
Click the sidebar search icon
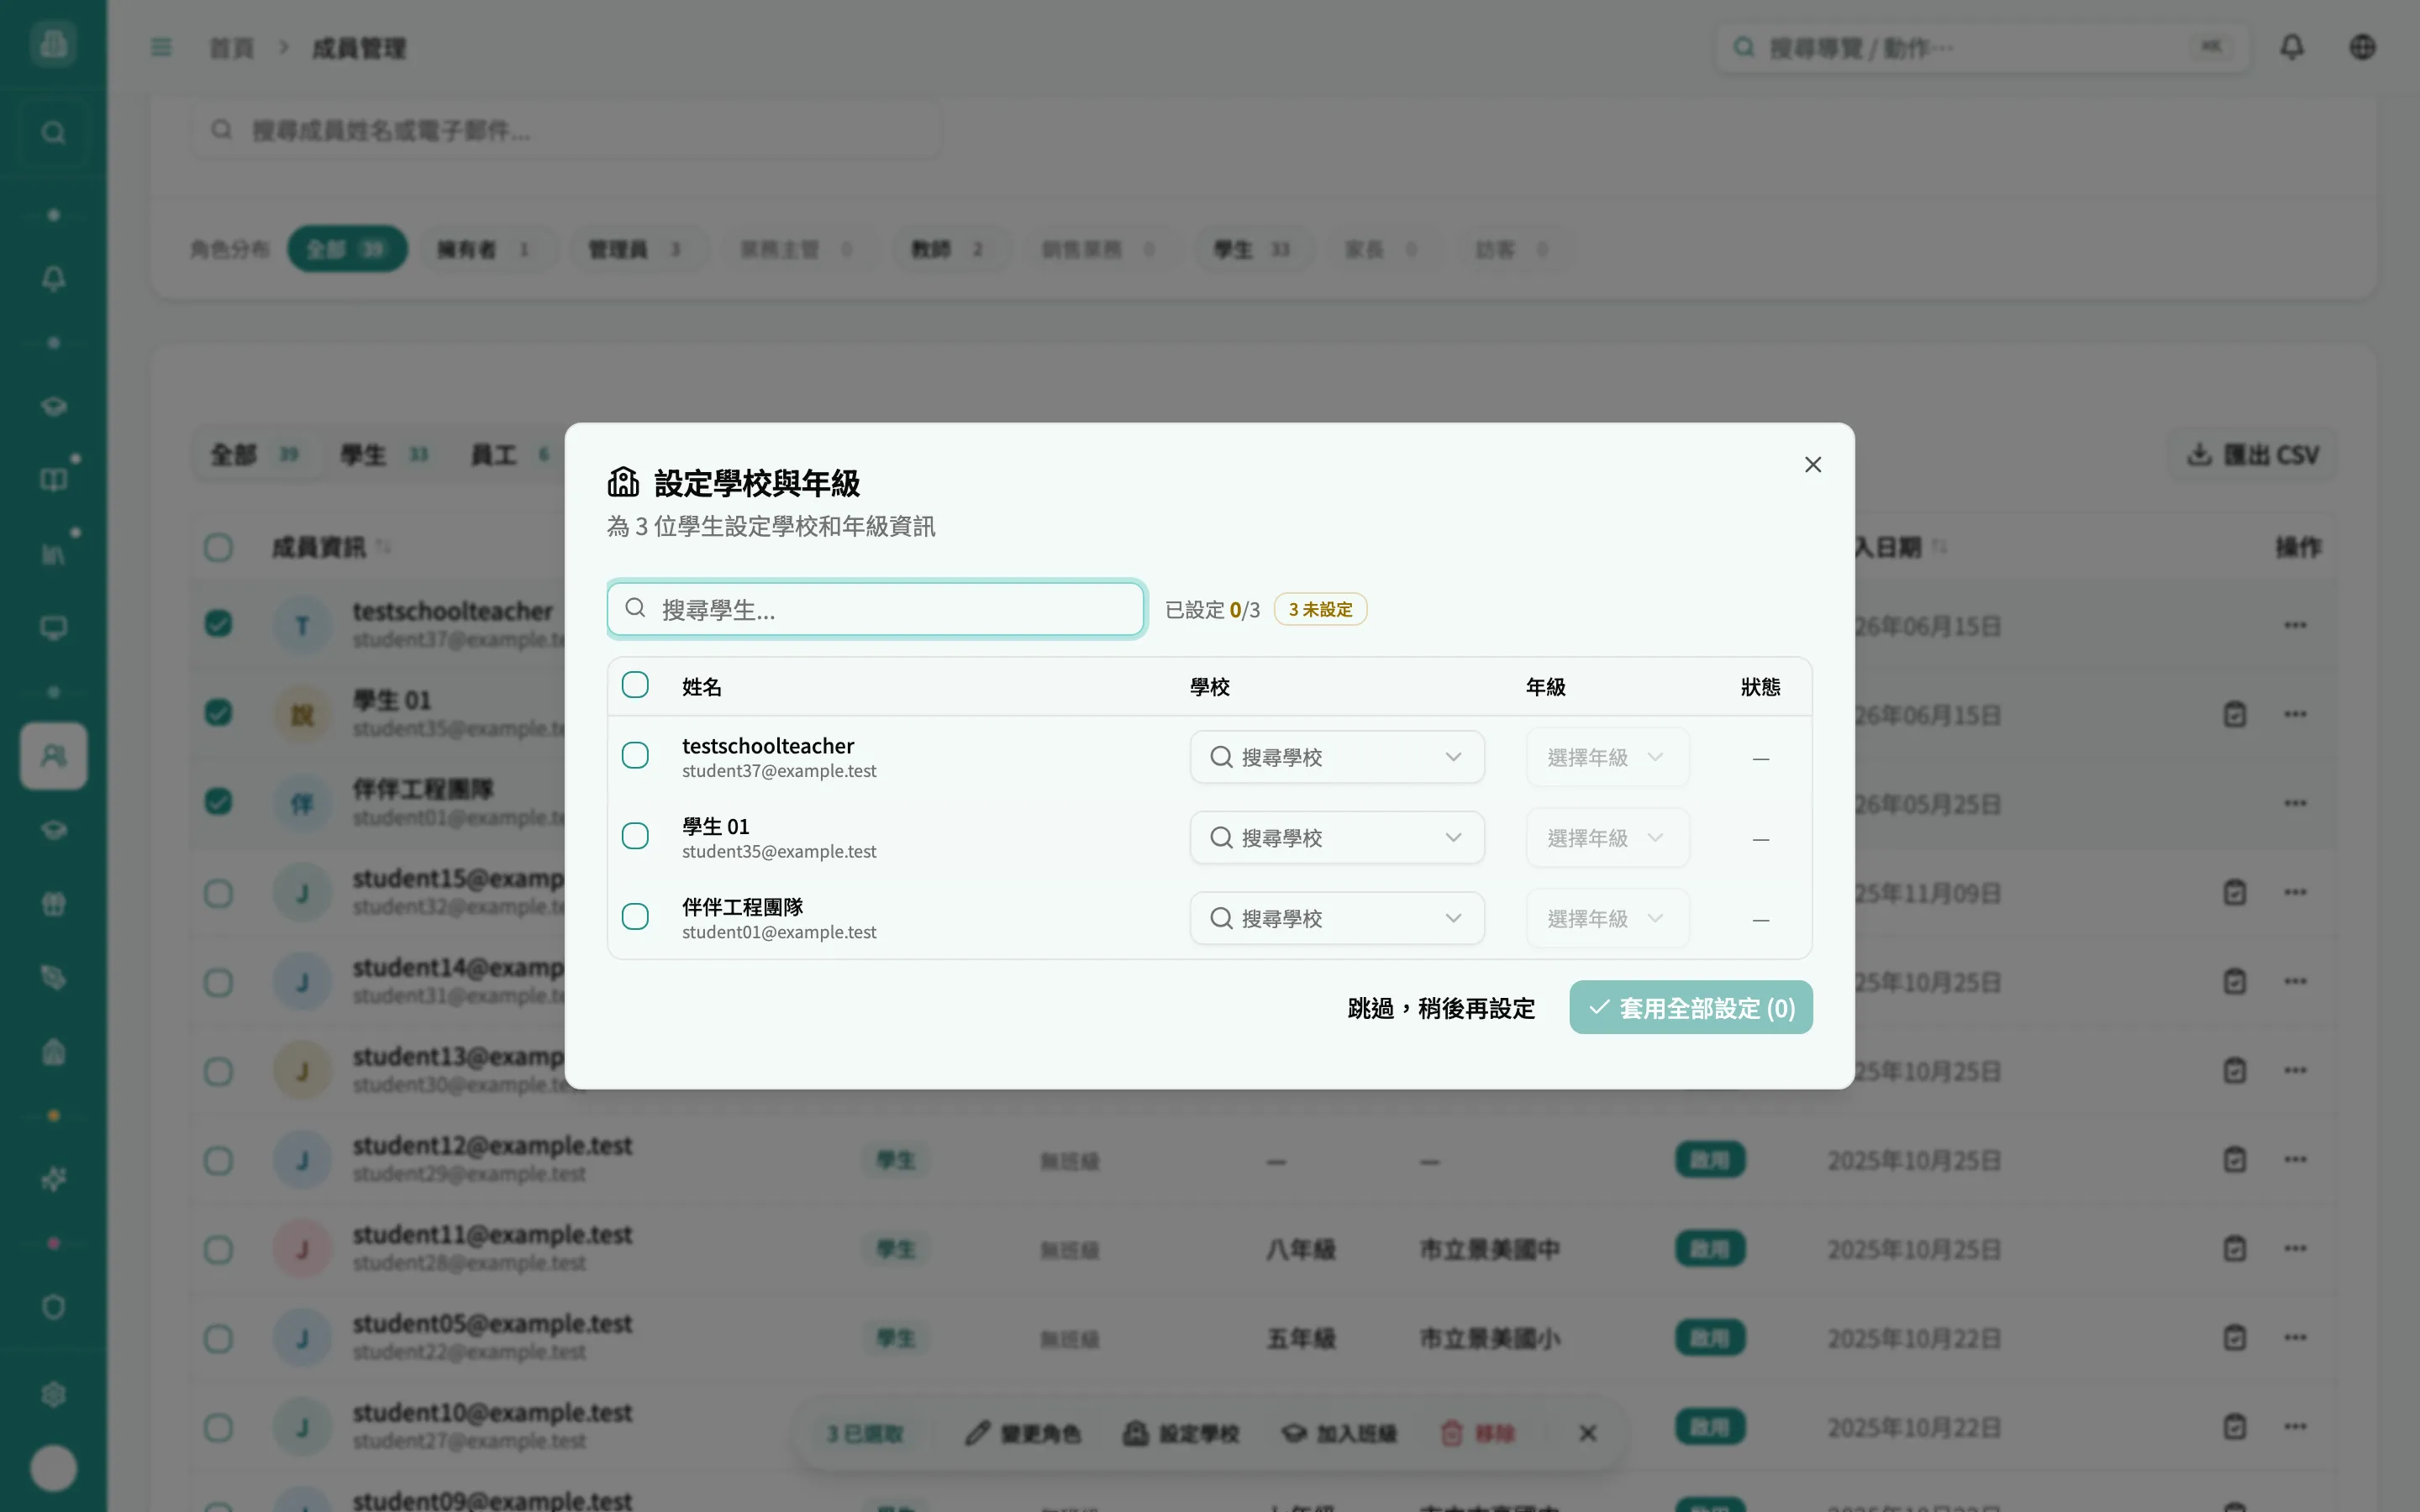pyautogui.click(x=53, y=133)
